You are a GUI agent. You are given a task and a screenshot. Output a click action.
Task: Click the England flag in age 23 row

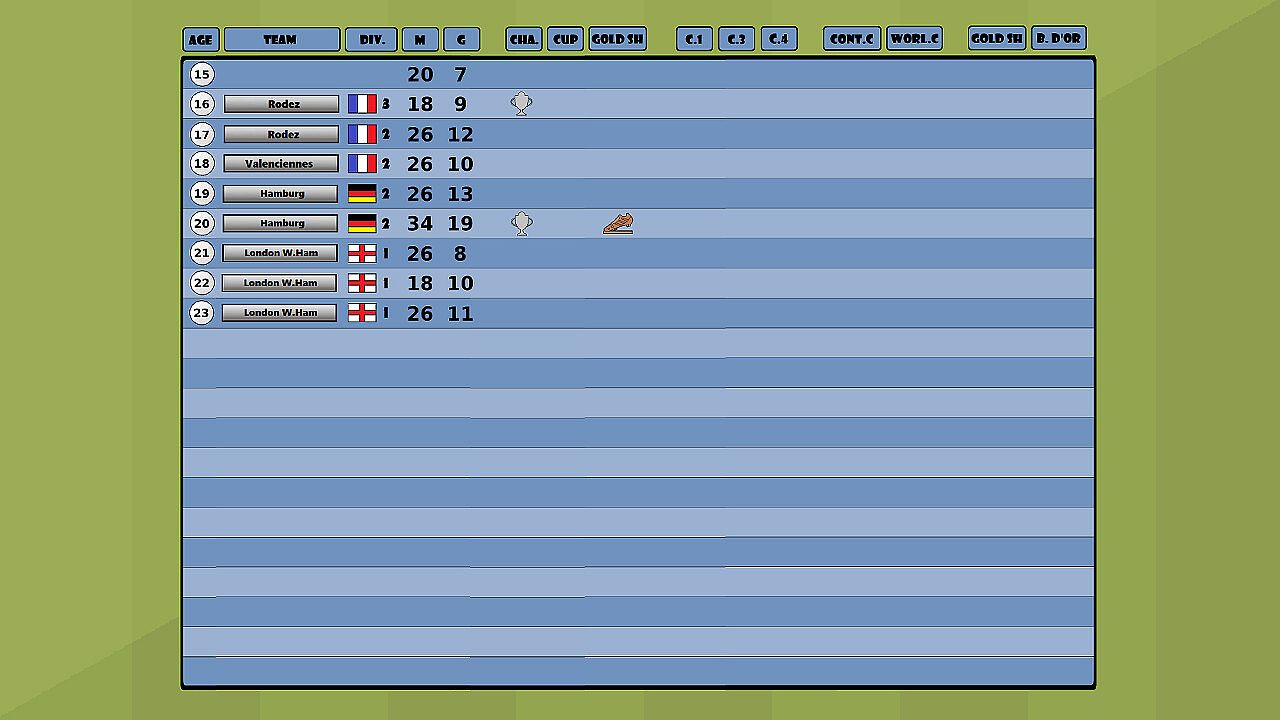[x=362, y=313]
